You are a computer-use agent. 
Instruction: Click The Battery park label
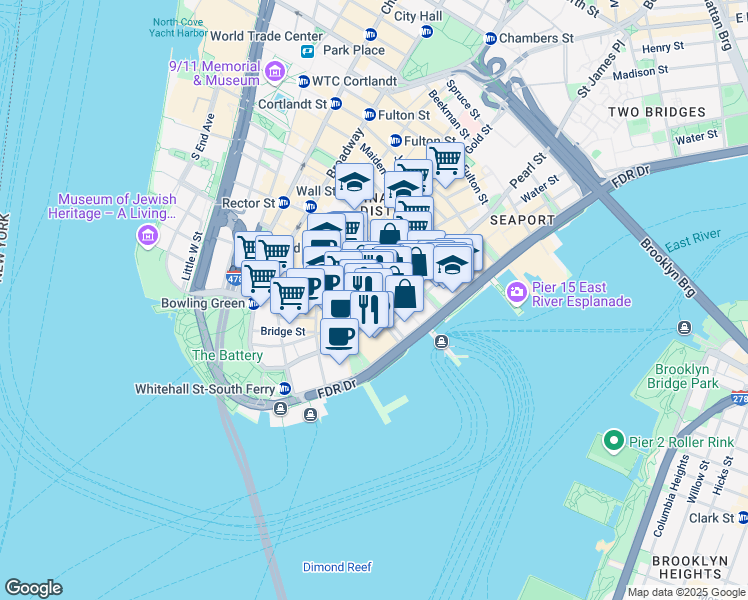tap(228, 355)
